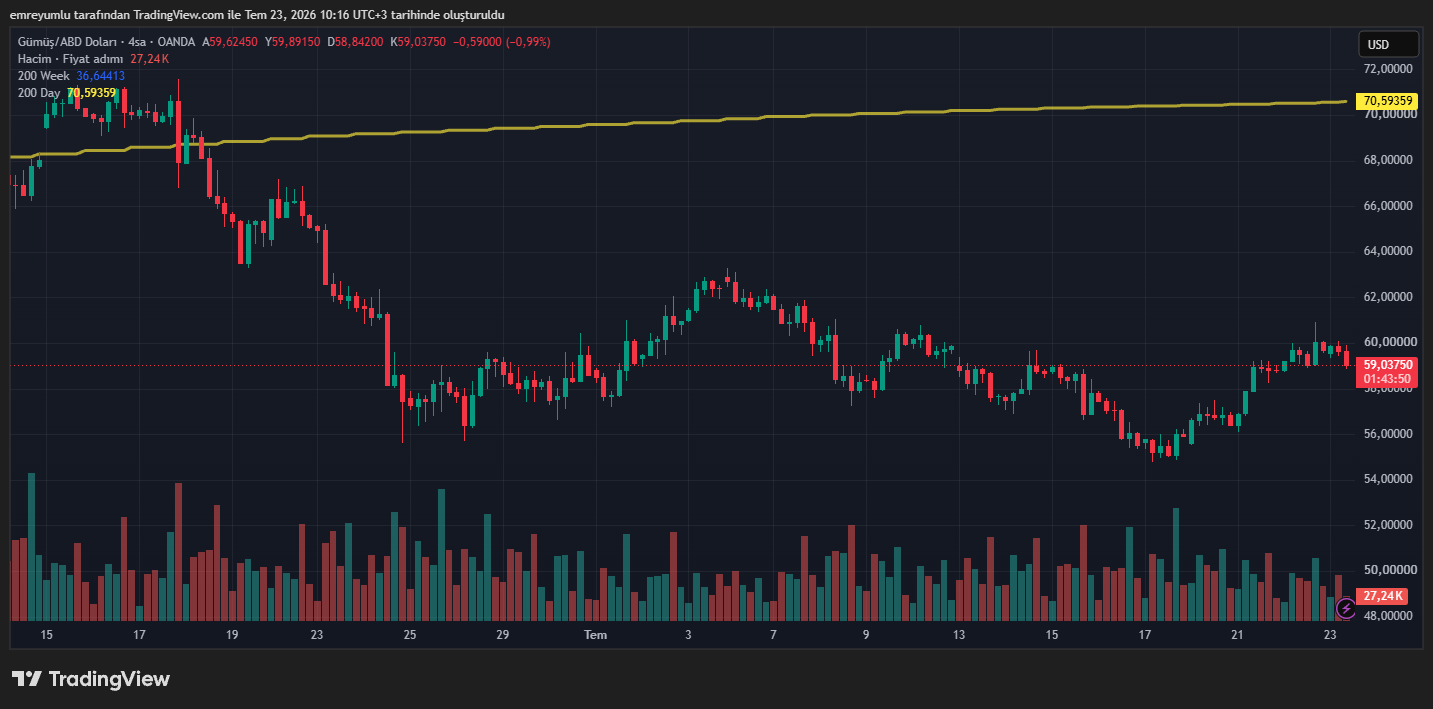Click the TradingView logo icon
The height and width of the screenshot is (709, 1433).
point(26,679)
